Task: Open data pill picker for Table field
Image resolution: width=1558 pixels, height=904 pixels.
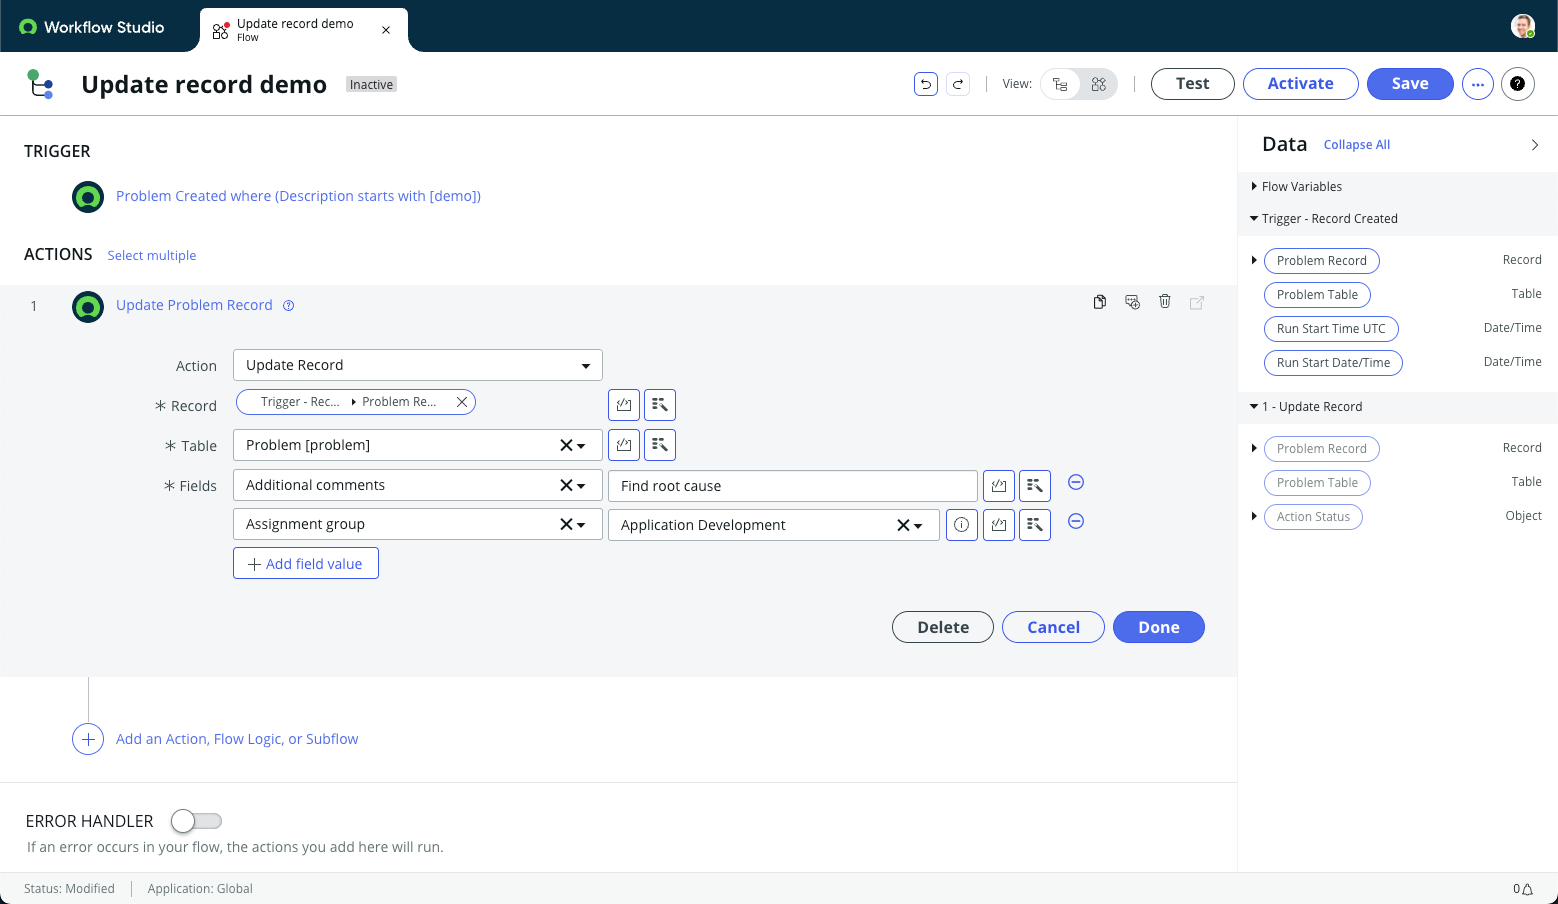Action: tap(660, 445)
